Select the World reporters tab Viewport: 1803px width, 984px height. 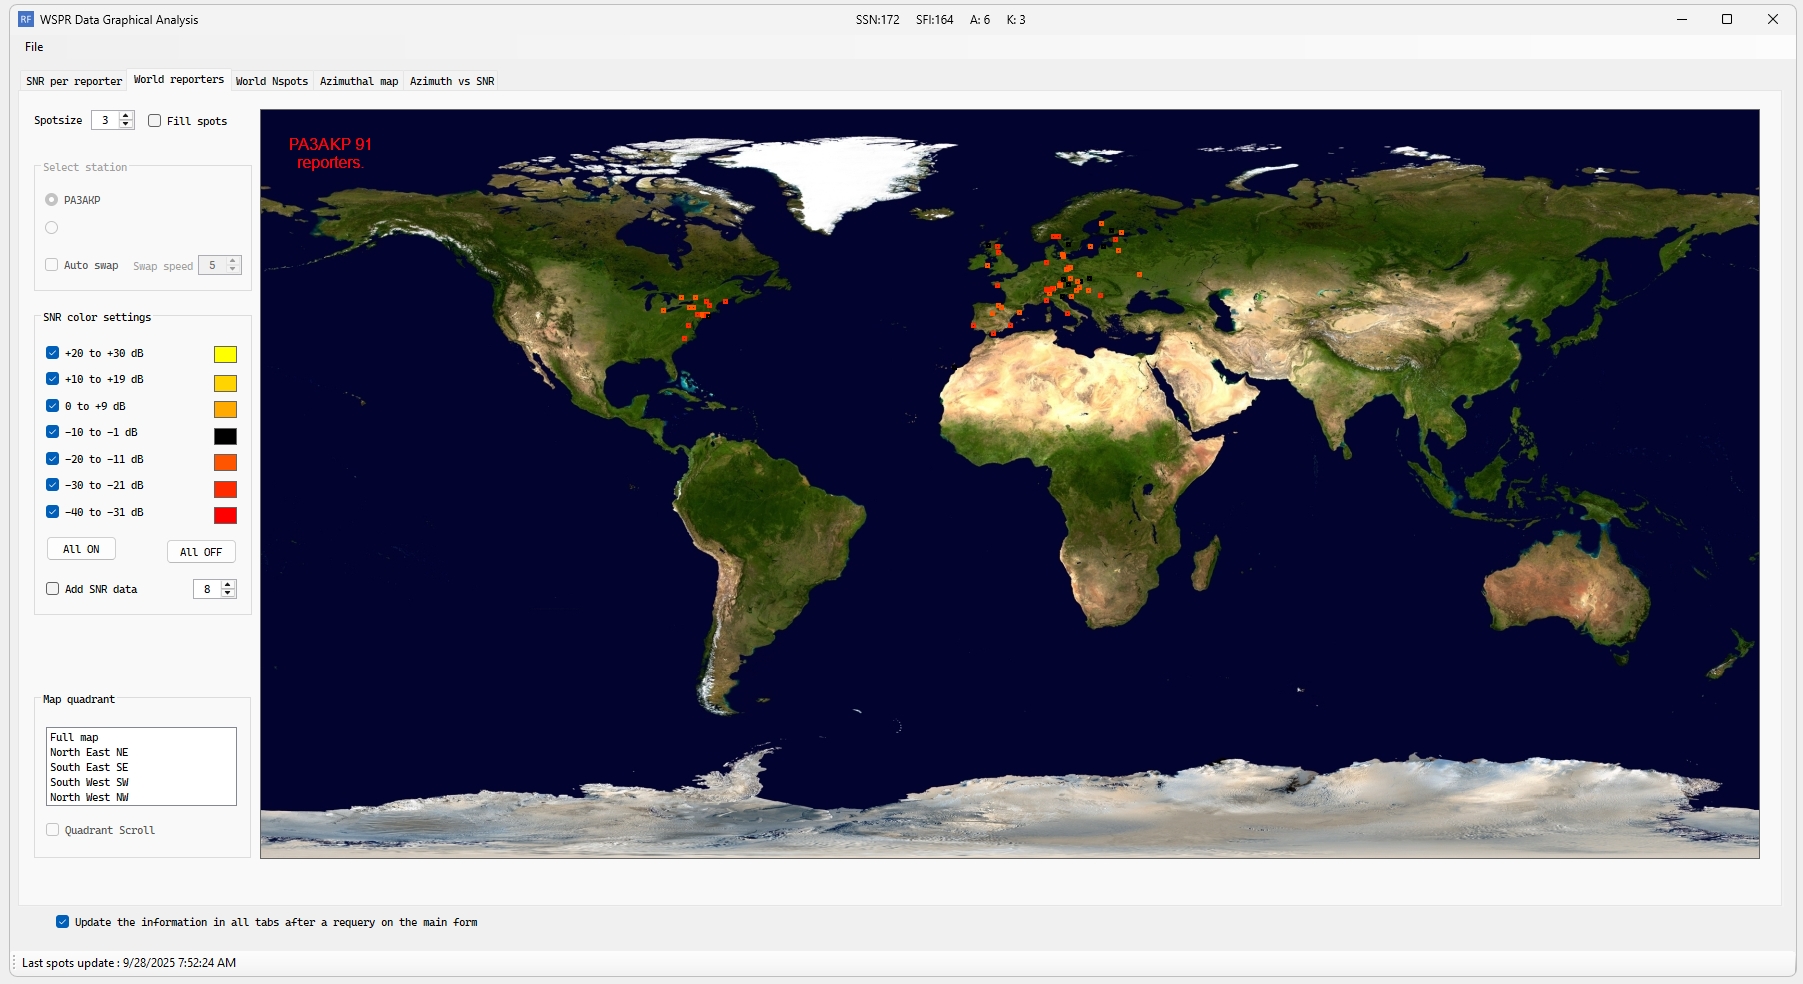click(179, 79)
